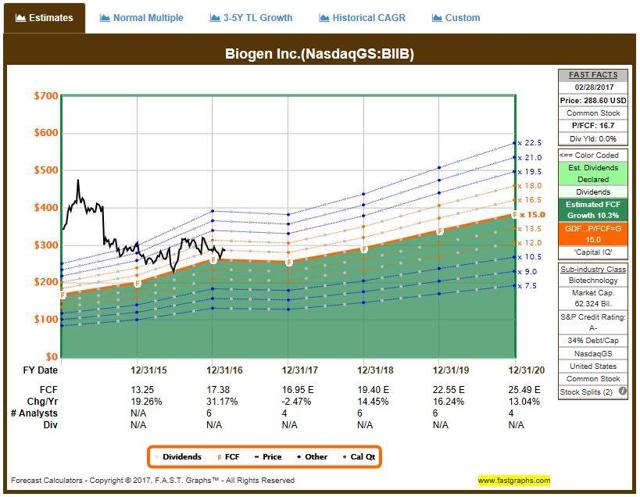Viewport: 640px width, 497px height.
Task: Click the Stock Splits info icon
Action: [622, 391]
